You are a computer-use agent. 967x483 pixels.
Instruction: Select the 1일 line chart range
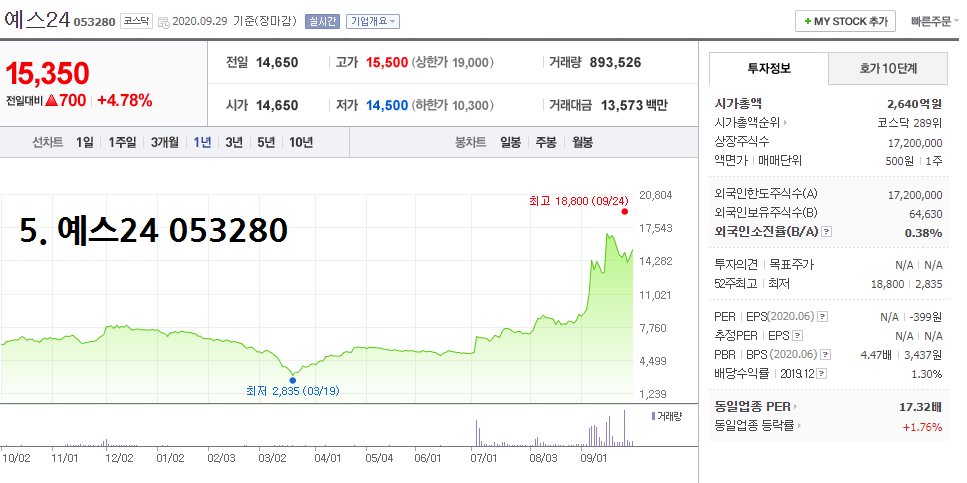point(85,142)
